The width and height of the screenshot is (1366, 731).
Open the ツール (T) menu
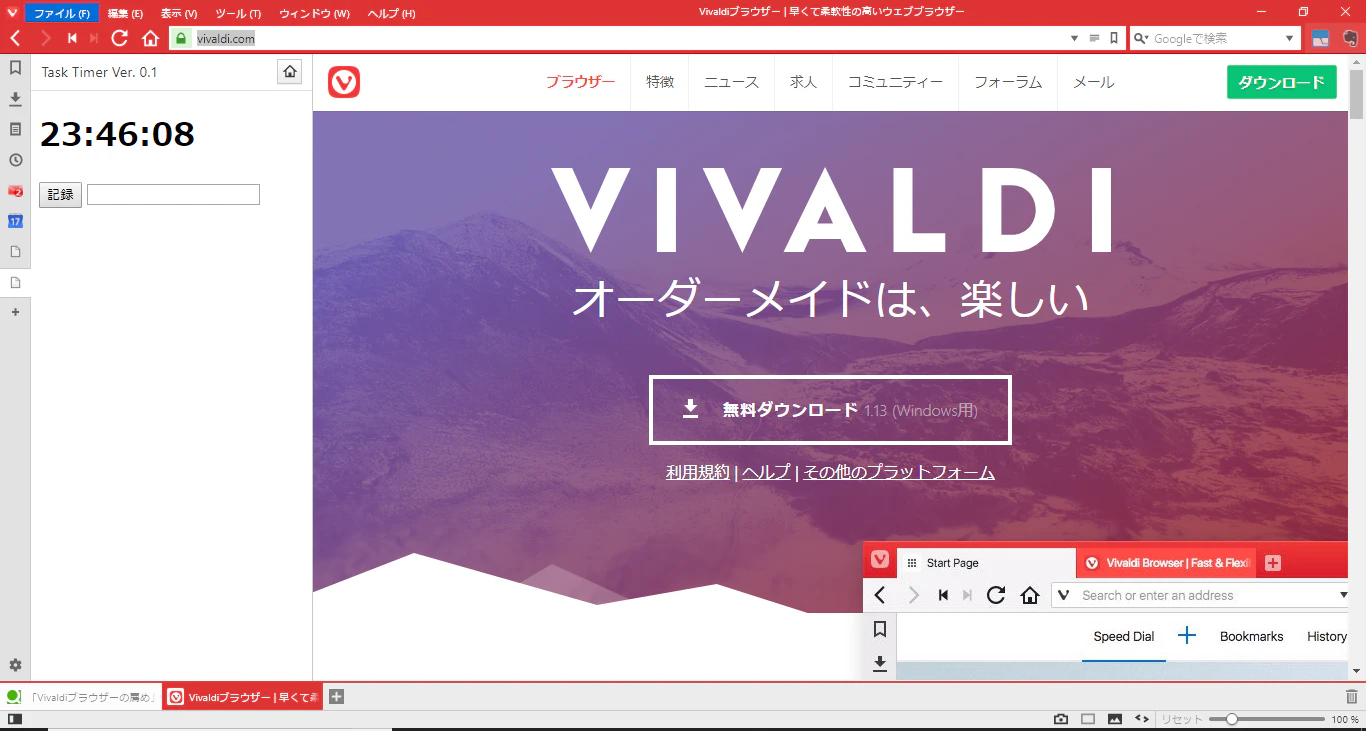[238, 13]
